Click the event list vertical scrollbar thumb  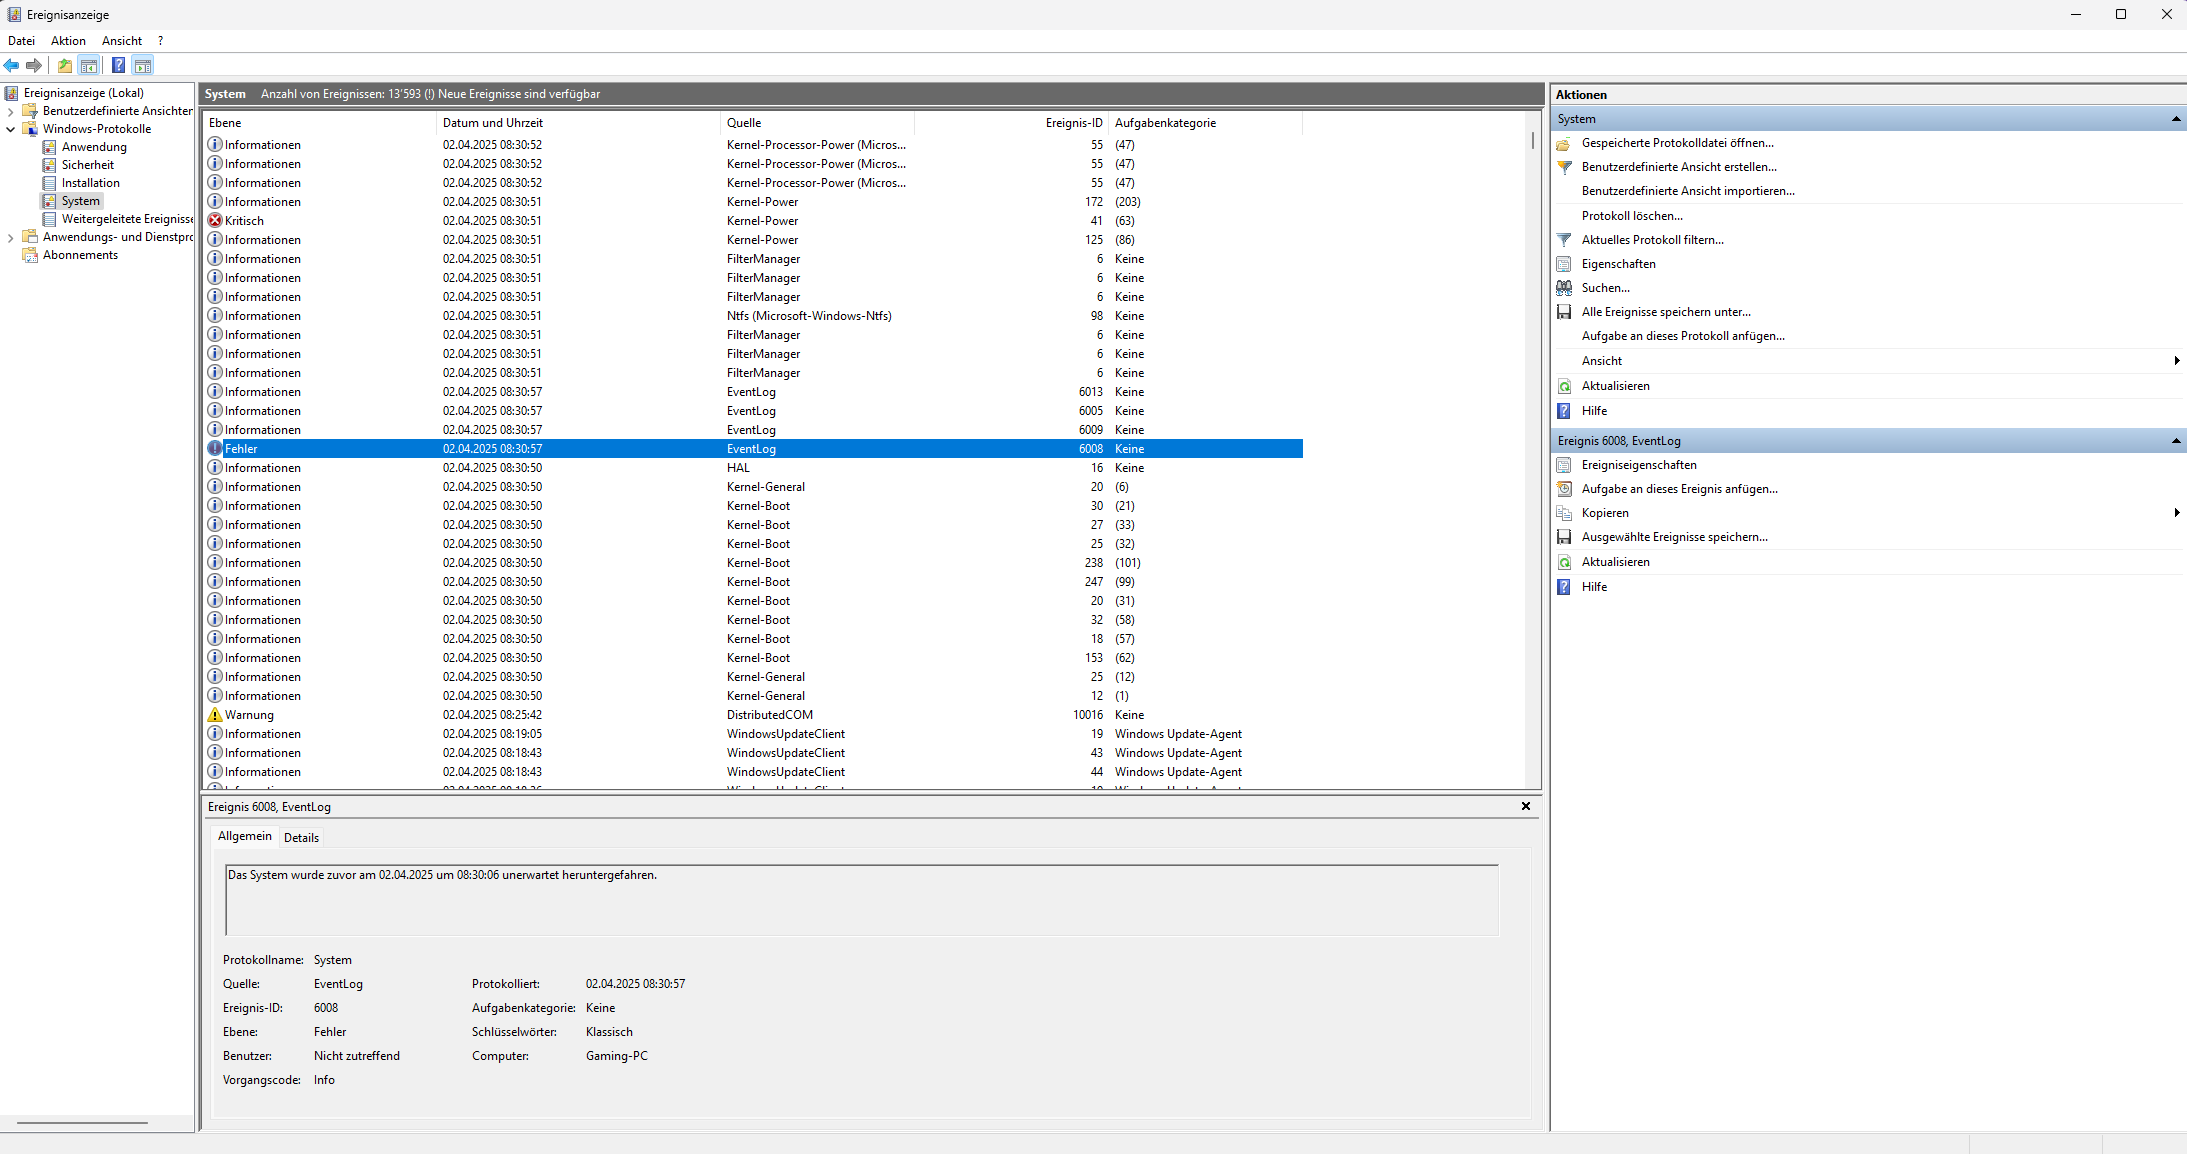pos(1532,140)
